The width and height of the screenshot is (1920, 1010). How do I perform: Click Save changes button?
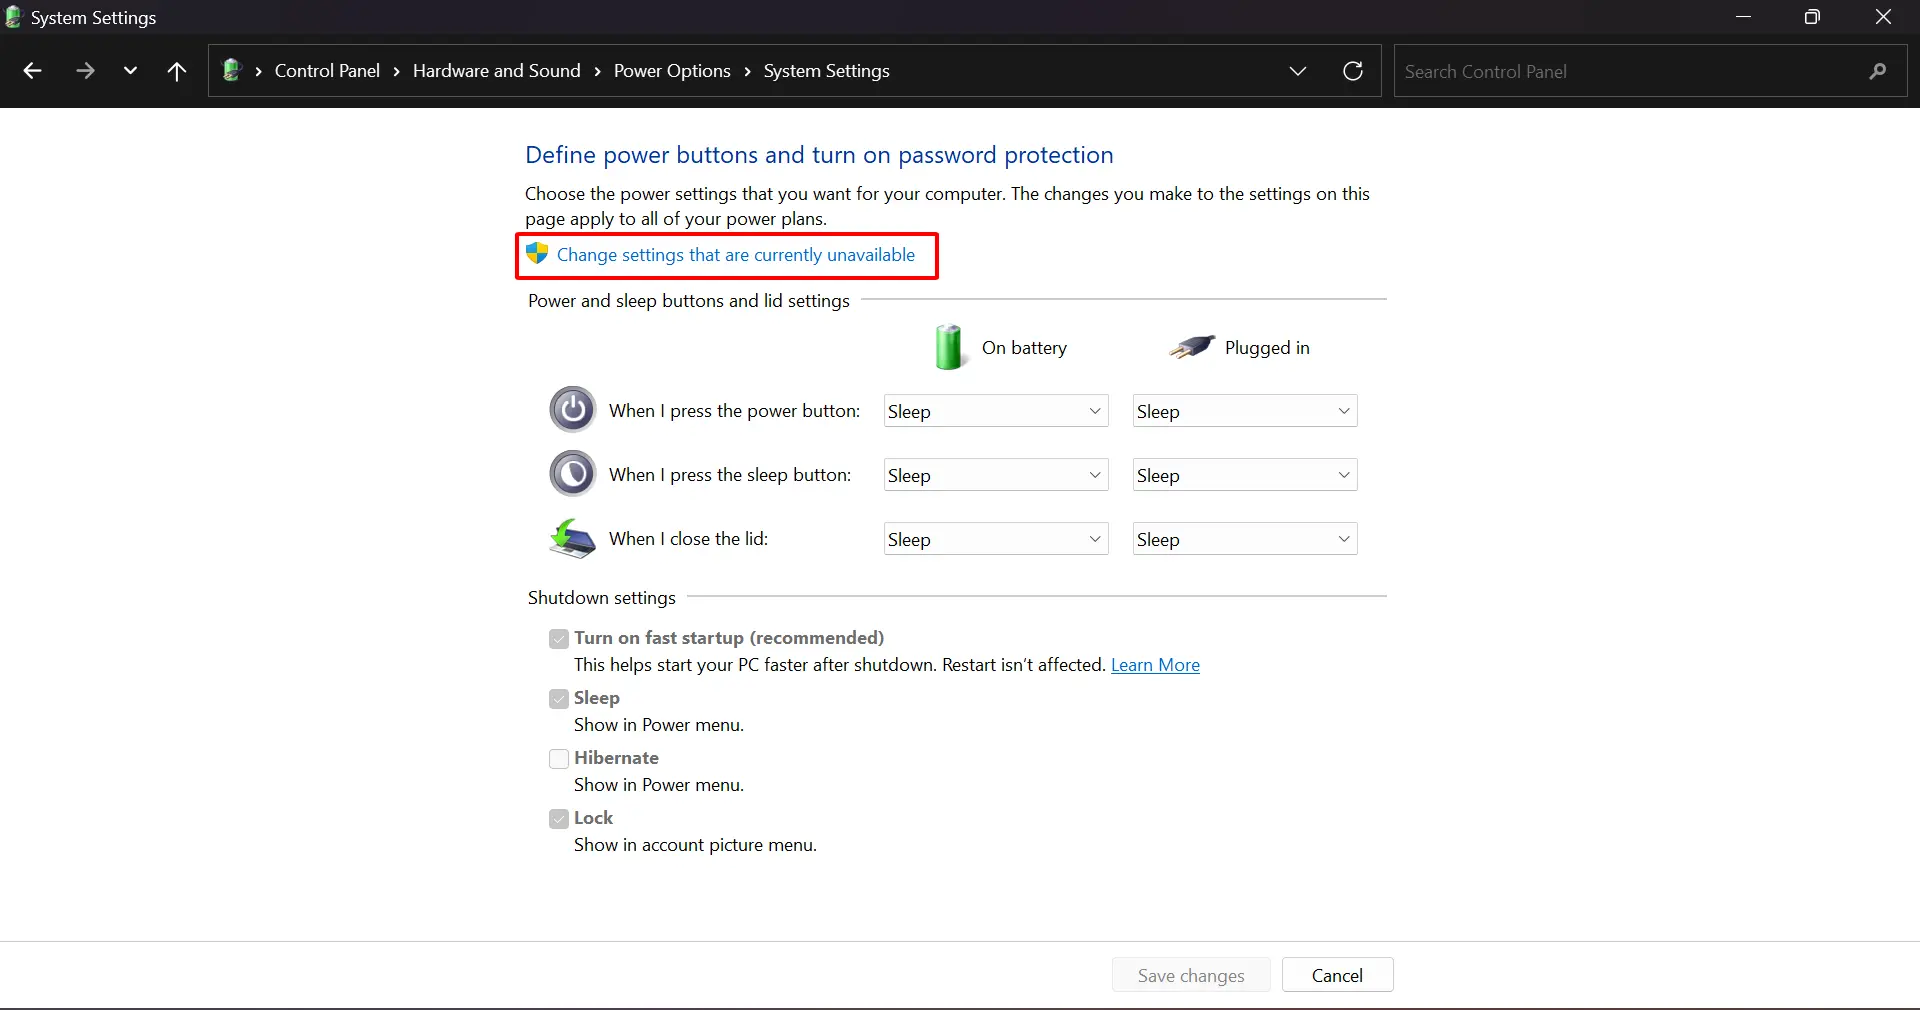1191,975
